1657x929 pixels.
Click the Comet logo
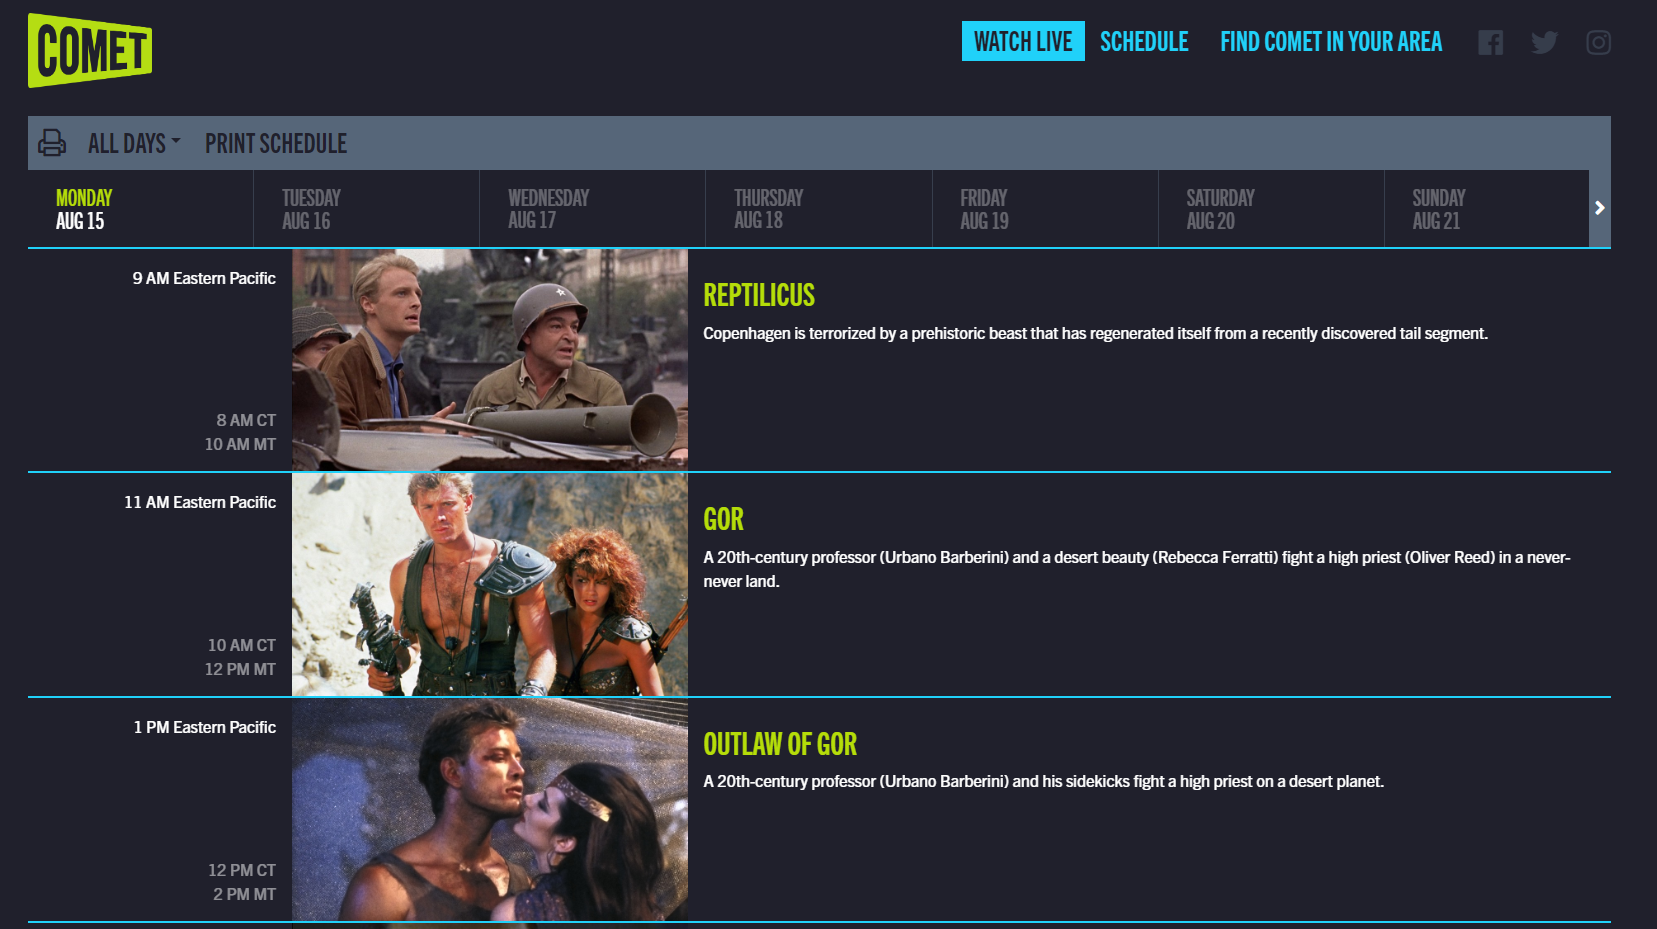coord(90,50)
